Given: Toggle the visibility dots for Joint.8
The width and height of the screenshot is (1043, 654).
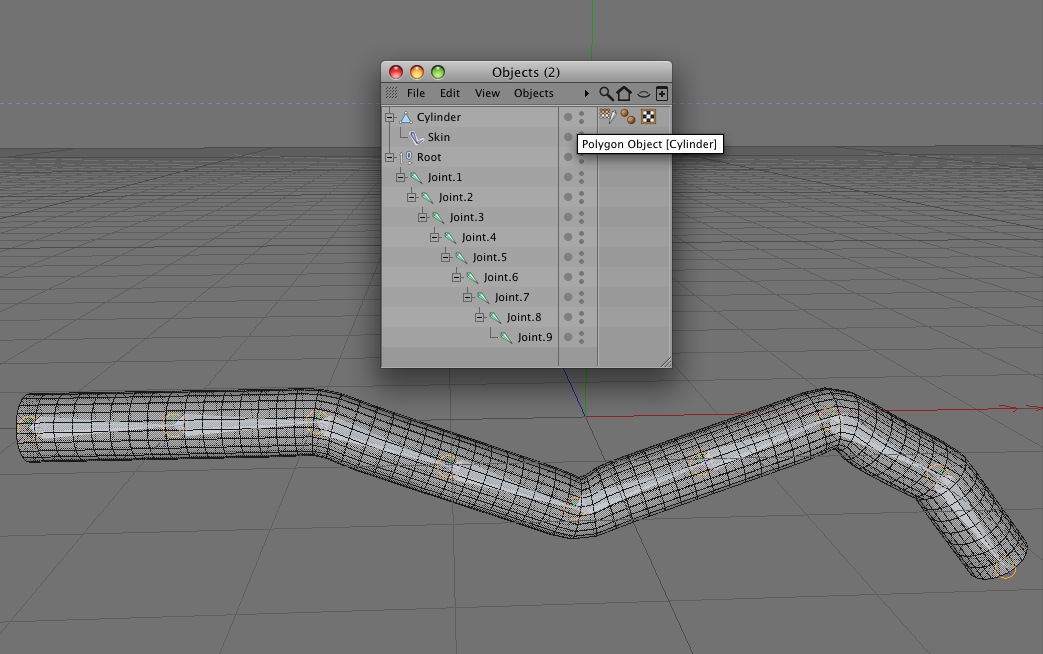Looking at the screenshot, I should pyautogui.click(x=581, y=317).
